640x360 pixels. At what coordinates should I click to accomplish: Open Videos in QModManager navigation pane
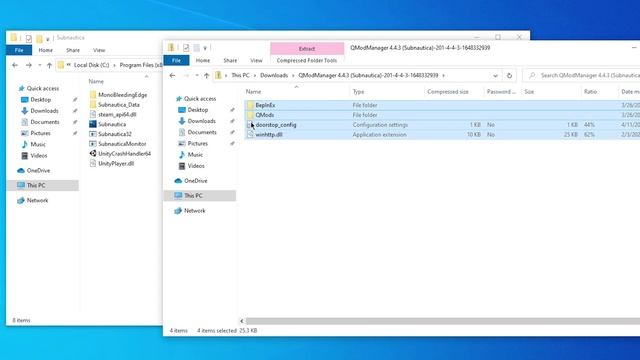(196, 166)
